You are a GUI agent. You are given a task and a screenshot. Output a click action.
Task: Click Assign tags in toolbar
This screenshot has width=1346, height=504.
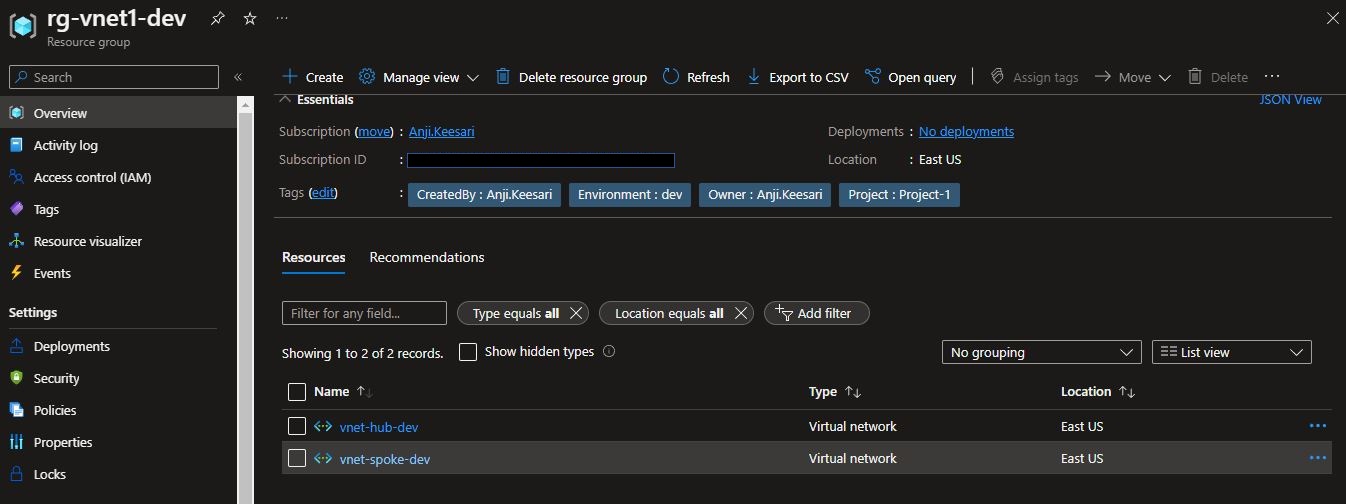click(1034, 77)
